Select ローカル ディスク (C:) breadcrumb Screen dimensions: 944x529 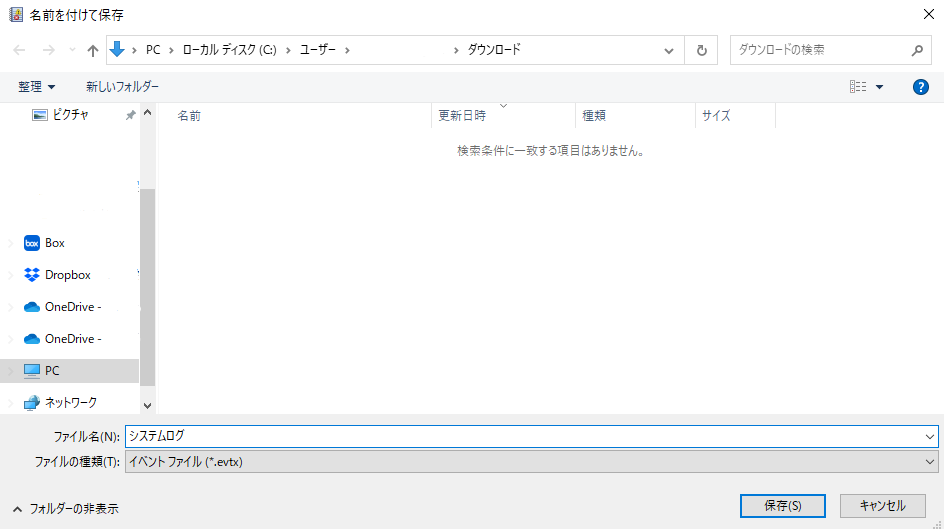click(229, 50)
